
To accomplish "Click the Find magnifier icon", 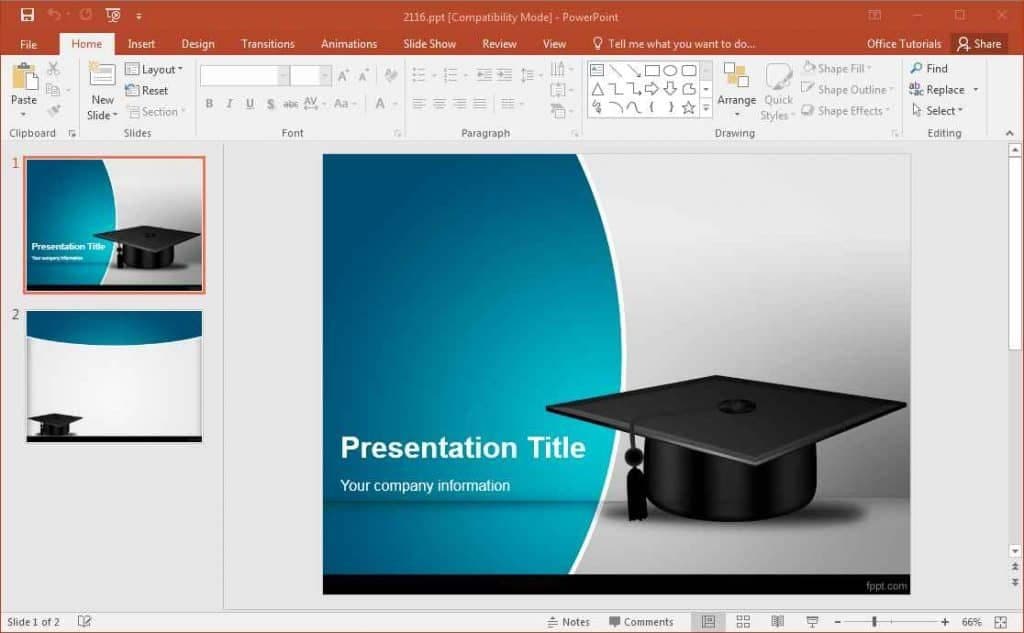I will coord(916,68).
